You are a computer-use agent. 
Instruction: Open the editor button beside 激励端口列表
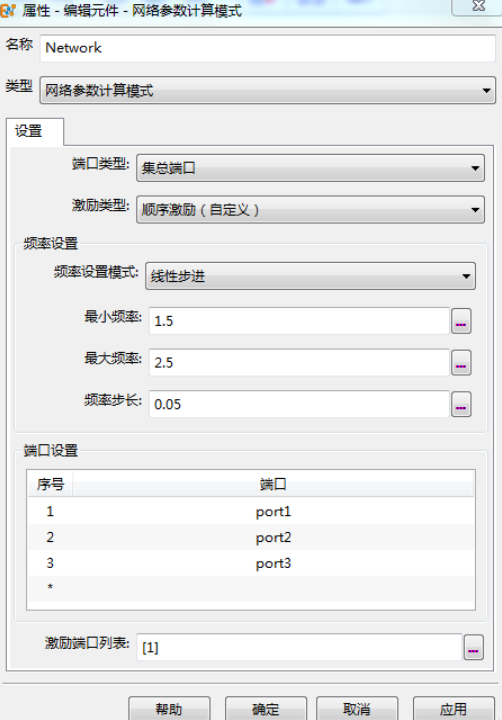click(474, 647)
